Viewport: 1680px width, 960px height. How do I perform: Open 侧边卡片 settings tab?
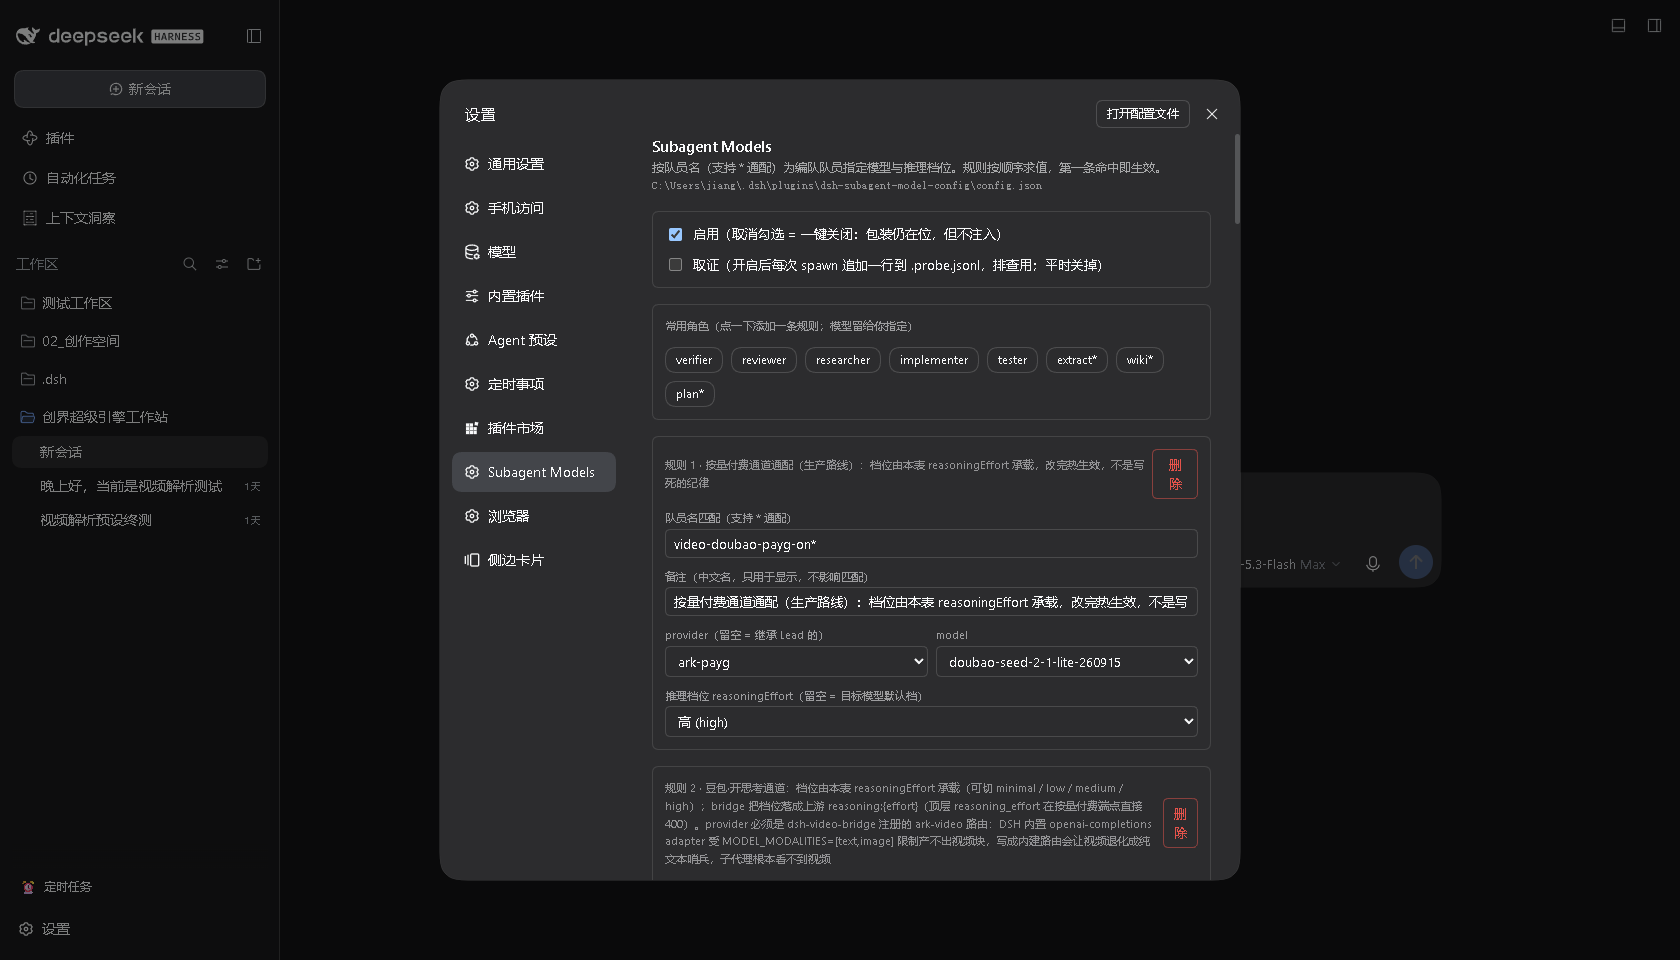tap(534, 560)
